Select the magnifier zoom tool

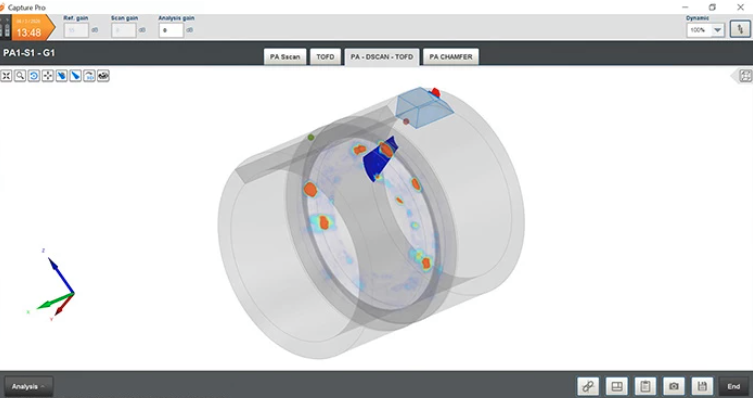[20, 76]
